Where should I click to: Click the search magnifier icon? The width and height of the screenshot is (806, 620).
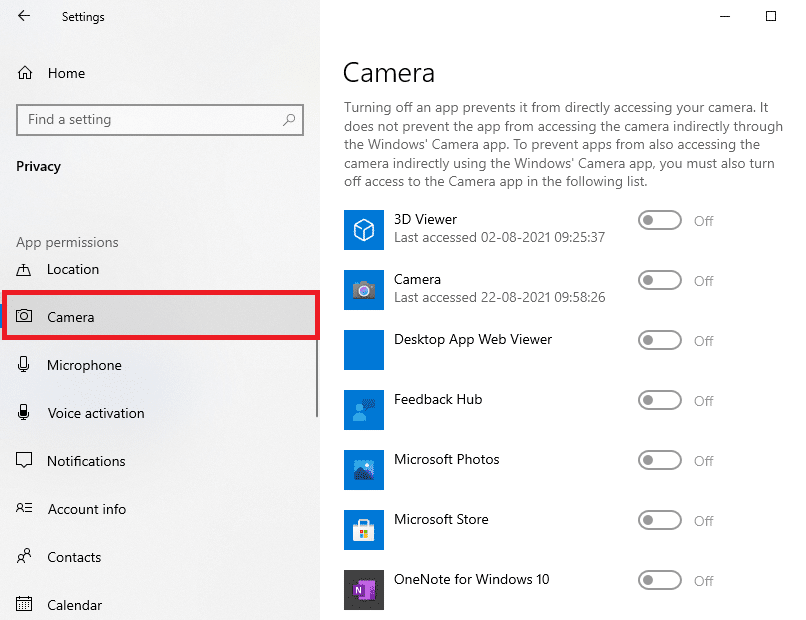point(289,120)
